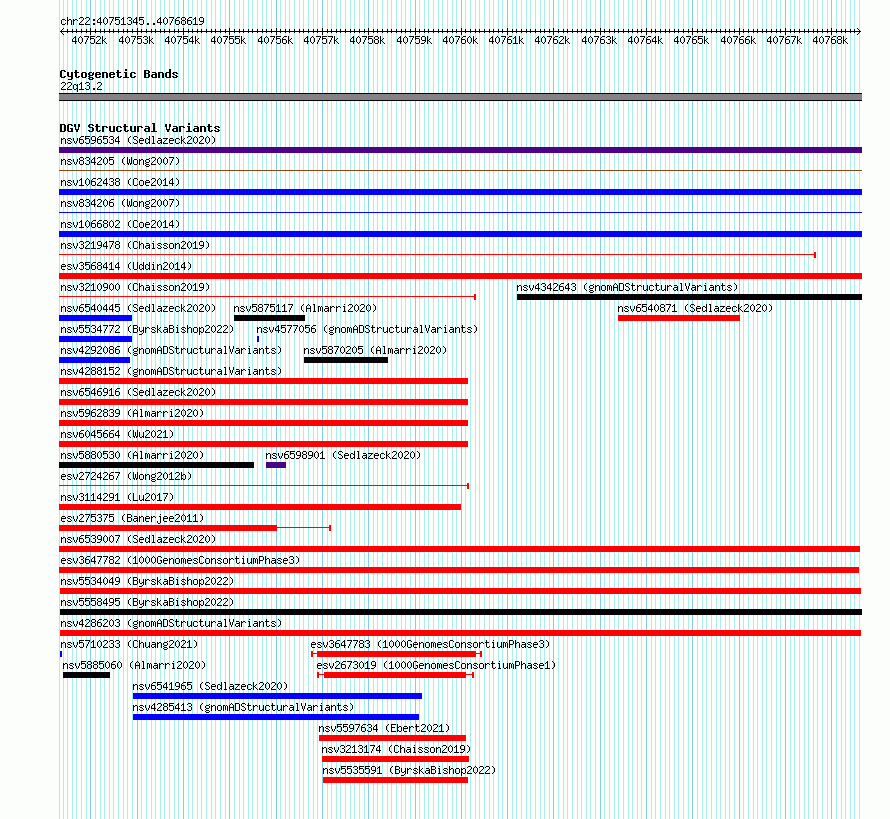890x819 pixels.
Task: Select the nsv834205 (Wong2007) label
Action: click(120, 161)
